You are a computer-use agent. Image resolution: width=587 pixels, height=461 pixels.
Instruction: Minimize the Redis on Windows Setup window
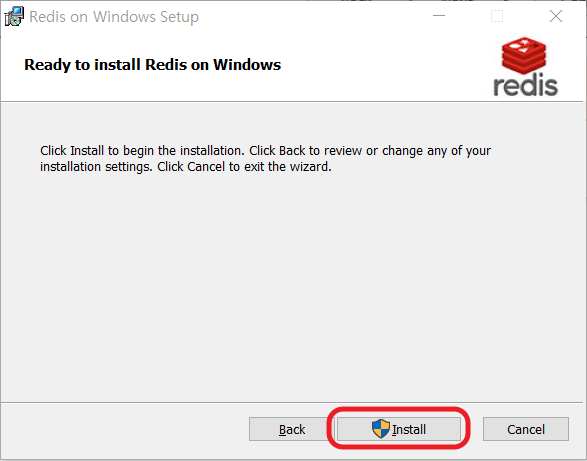(439, 16)
